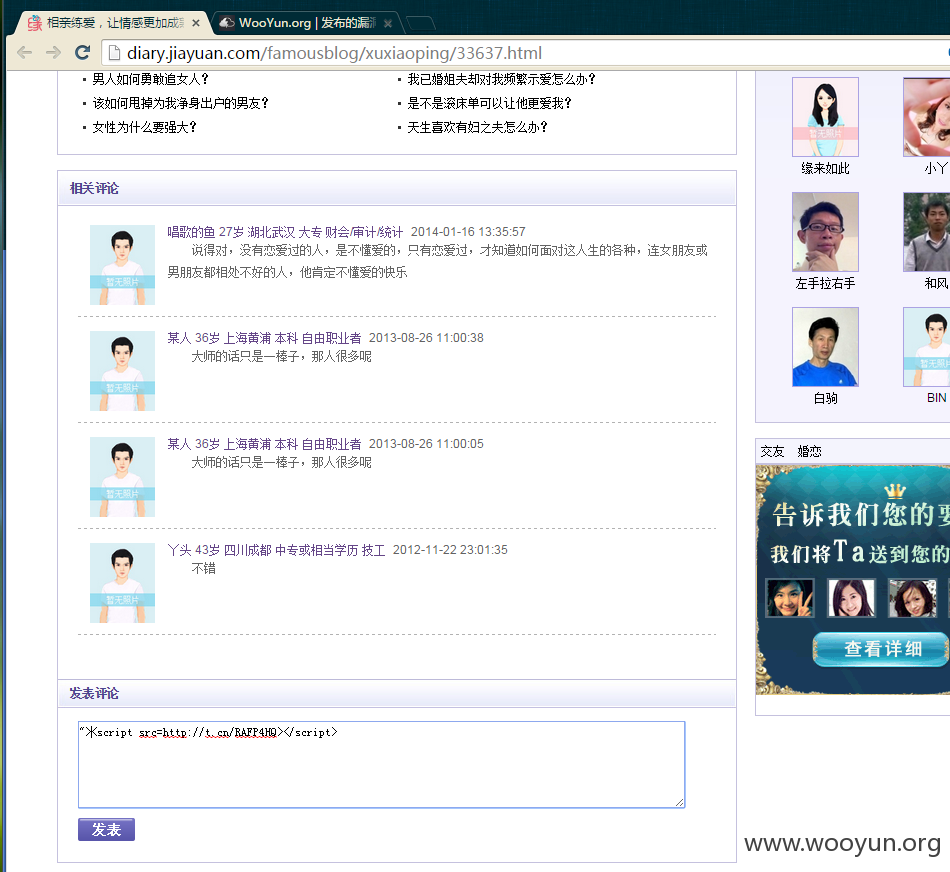
Task: Click the browser back arrow
Action: [x=25, y=53]
